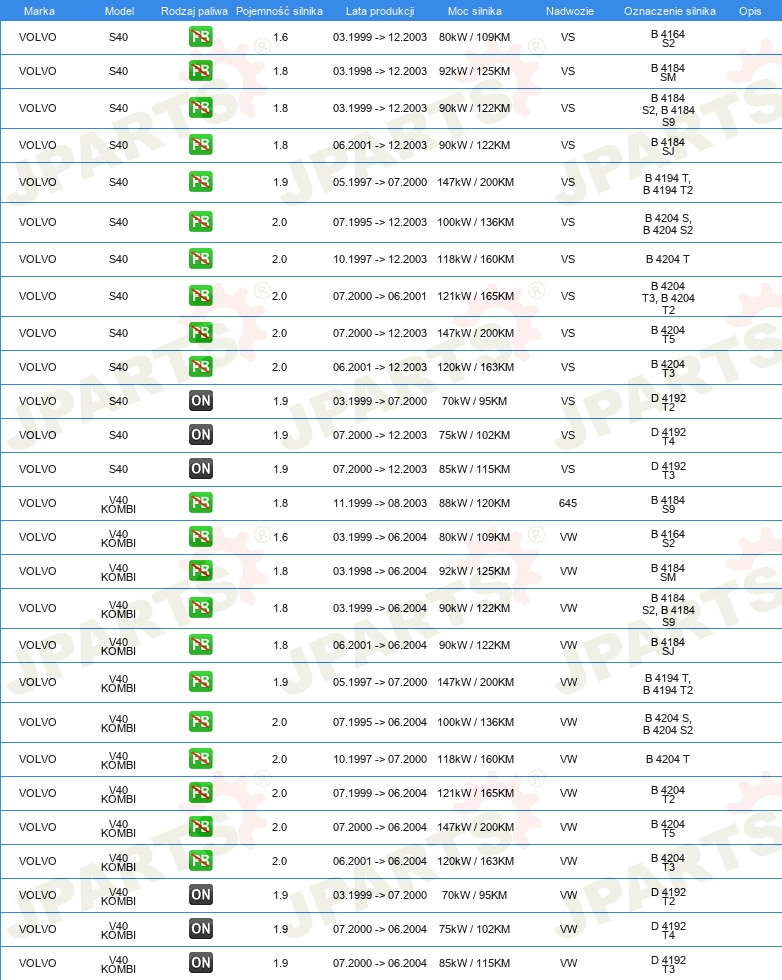Select the date cell '03.1998 -> 06.2004'
This screenshot has height=980, width=782.
(380, 571)
